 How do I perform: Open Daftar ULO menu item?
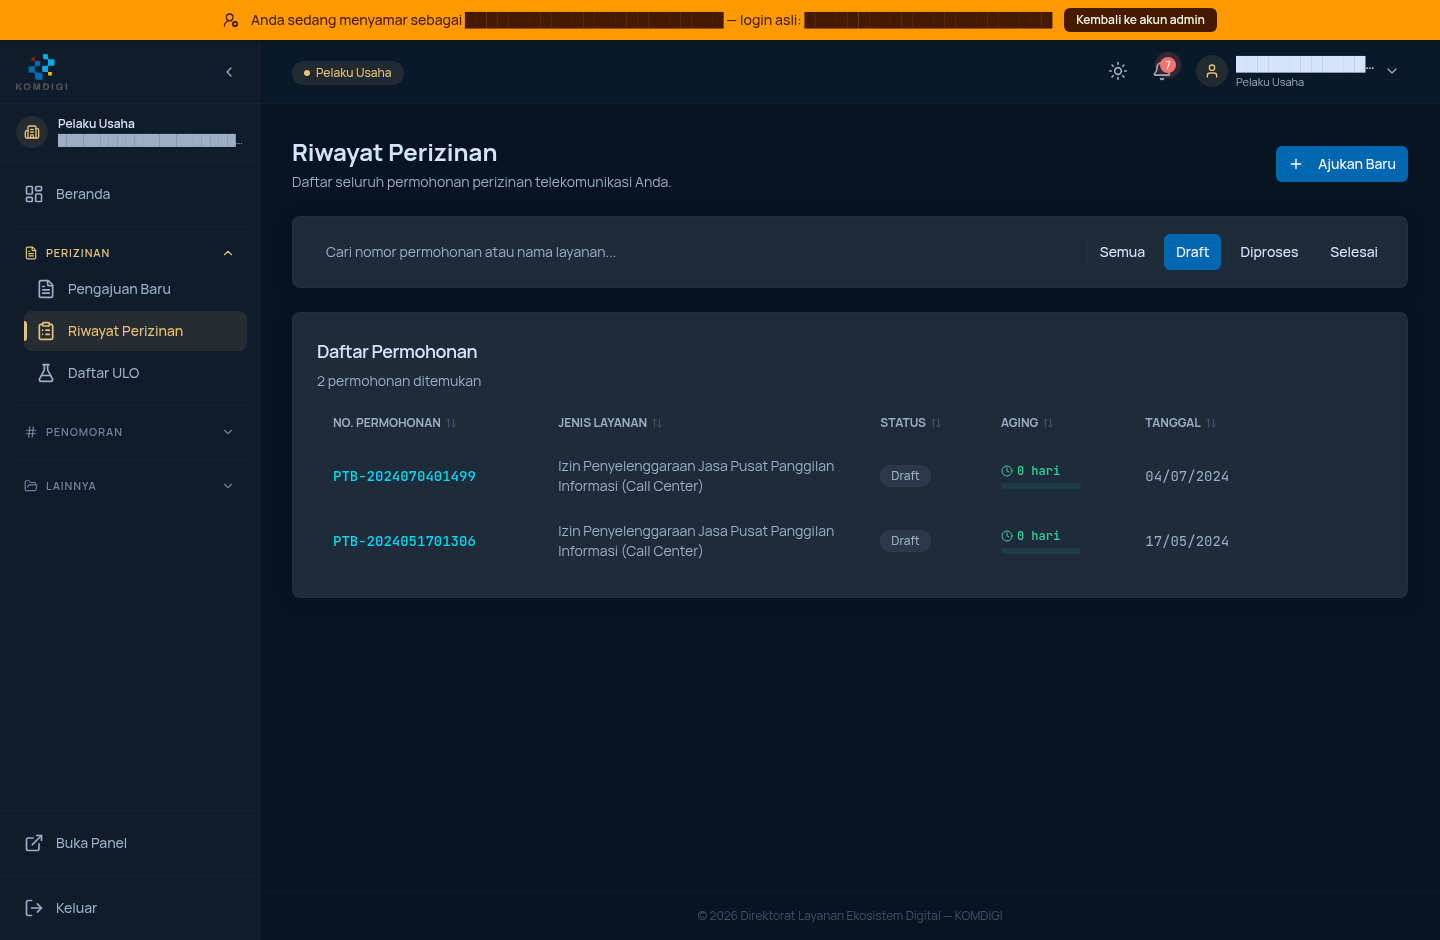click(135, 373)
